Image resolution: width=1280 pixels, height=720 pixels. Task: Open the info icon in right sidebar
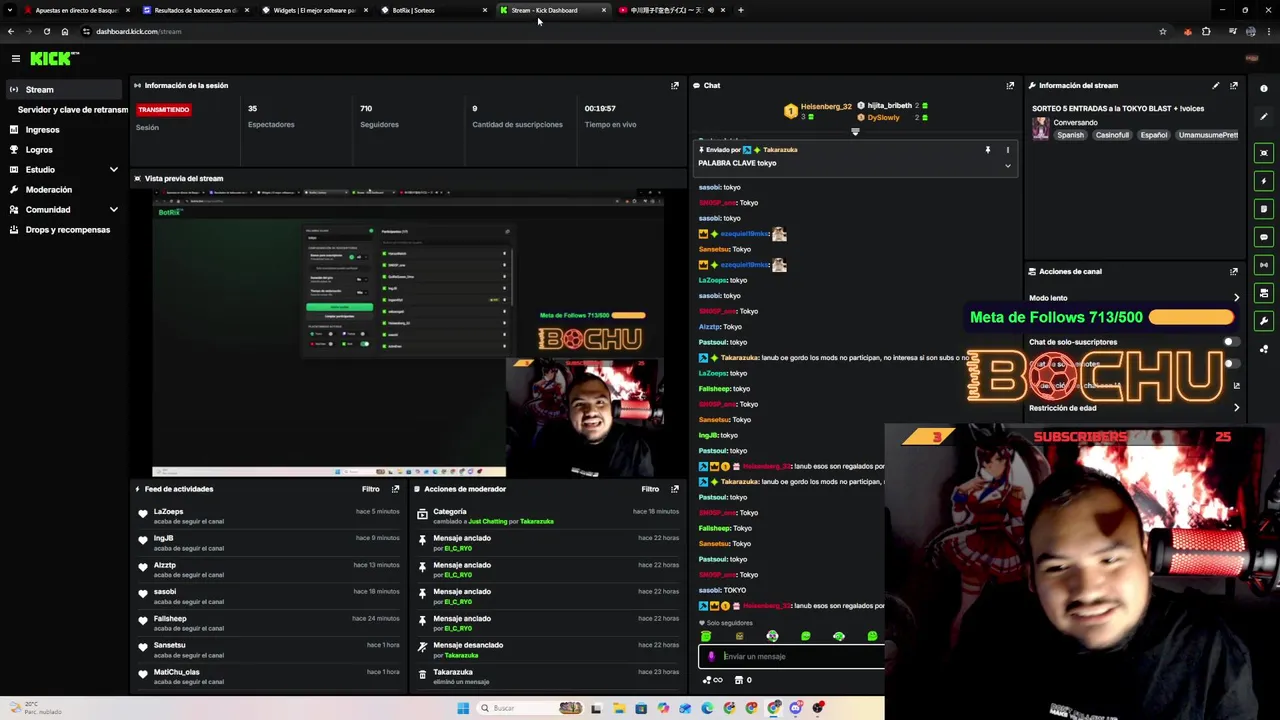(1264, 89)
